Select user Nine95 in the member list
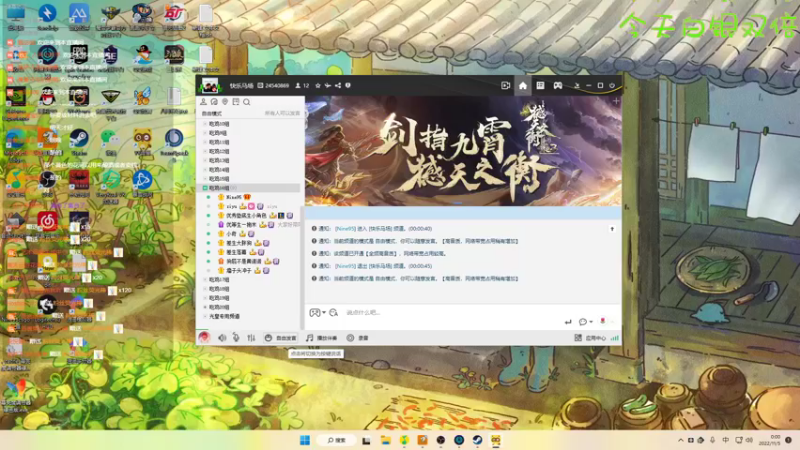The width and height of the screenshot is (800, 450). tap(234, 197)
